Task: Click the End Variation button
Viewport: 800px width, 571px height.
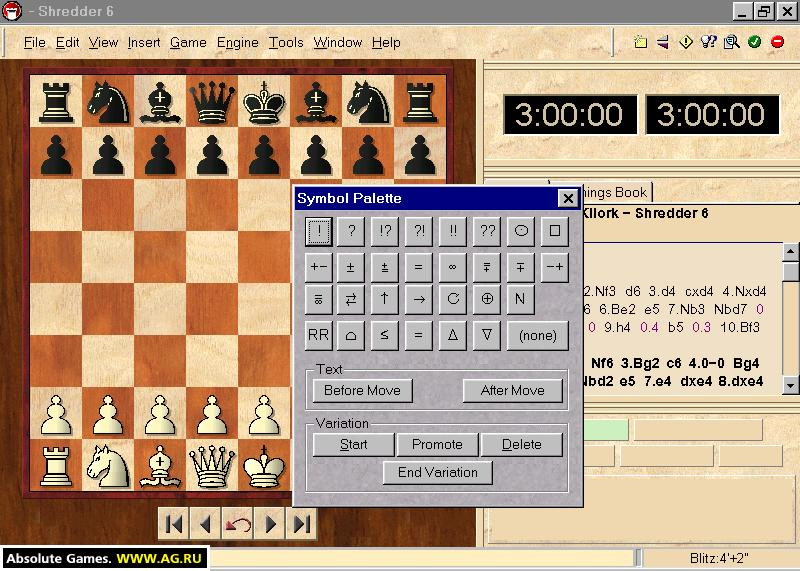Action: pyautogui.click(x=438, y=473)
